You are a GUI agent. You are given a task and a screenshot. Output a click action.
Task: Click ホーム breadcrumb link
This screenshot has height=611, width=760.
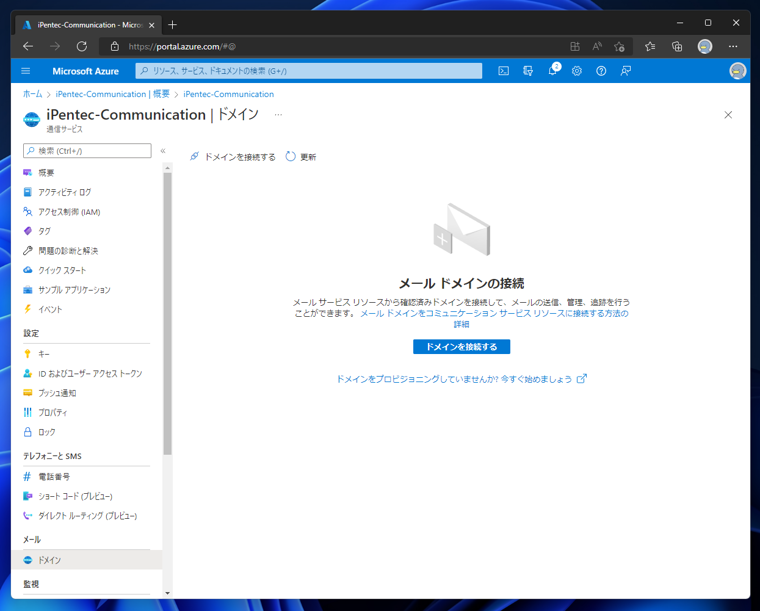click(x=32, y=94)
